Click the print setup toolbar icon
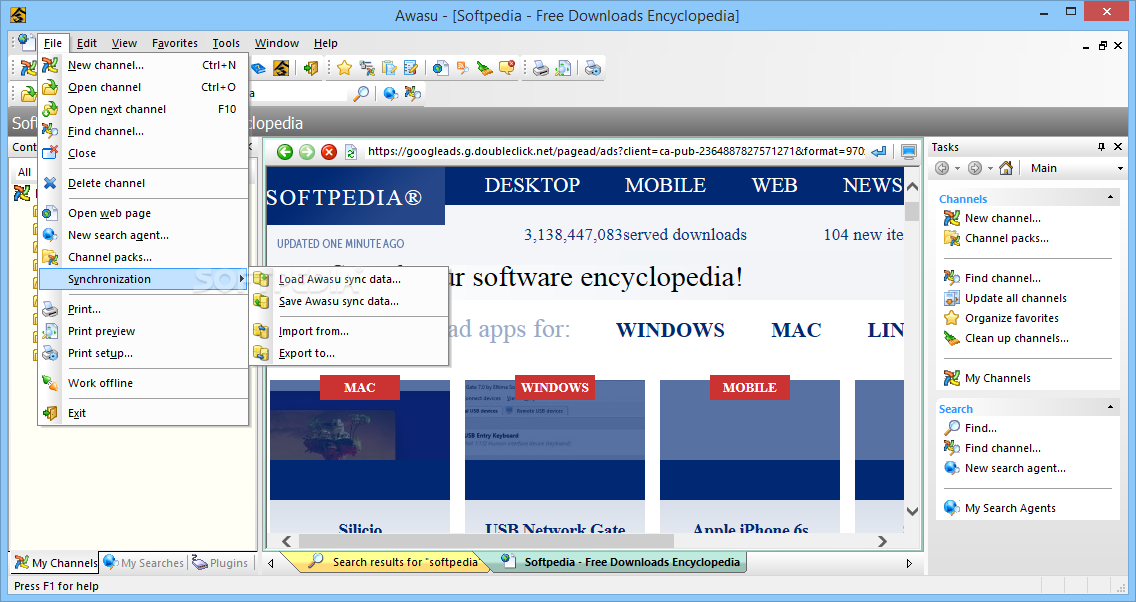Viewport: 1136px width, 602px height. point(593,68)
